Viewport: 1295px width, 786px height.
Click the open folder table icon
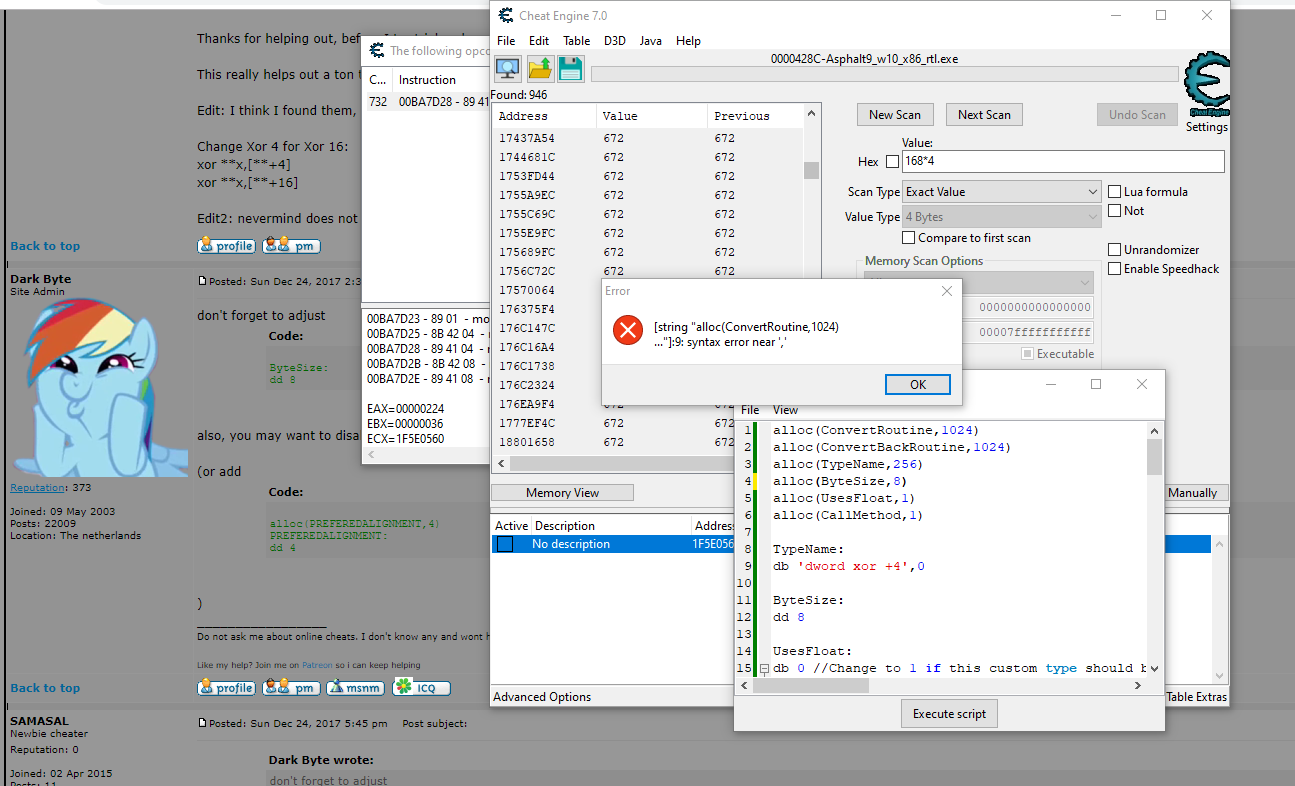[x=540, y=69]
